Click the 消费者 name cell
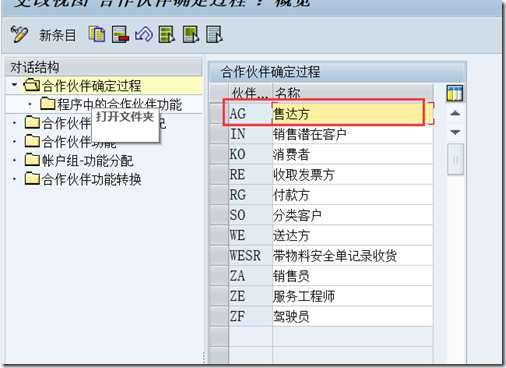Viewport: 506px width, 368px height. coord(352,155)
